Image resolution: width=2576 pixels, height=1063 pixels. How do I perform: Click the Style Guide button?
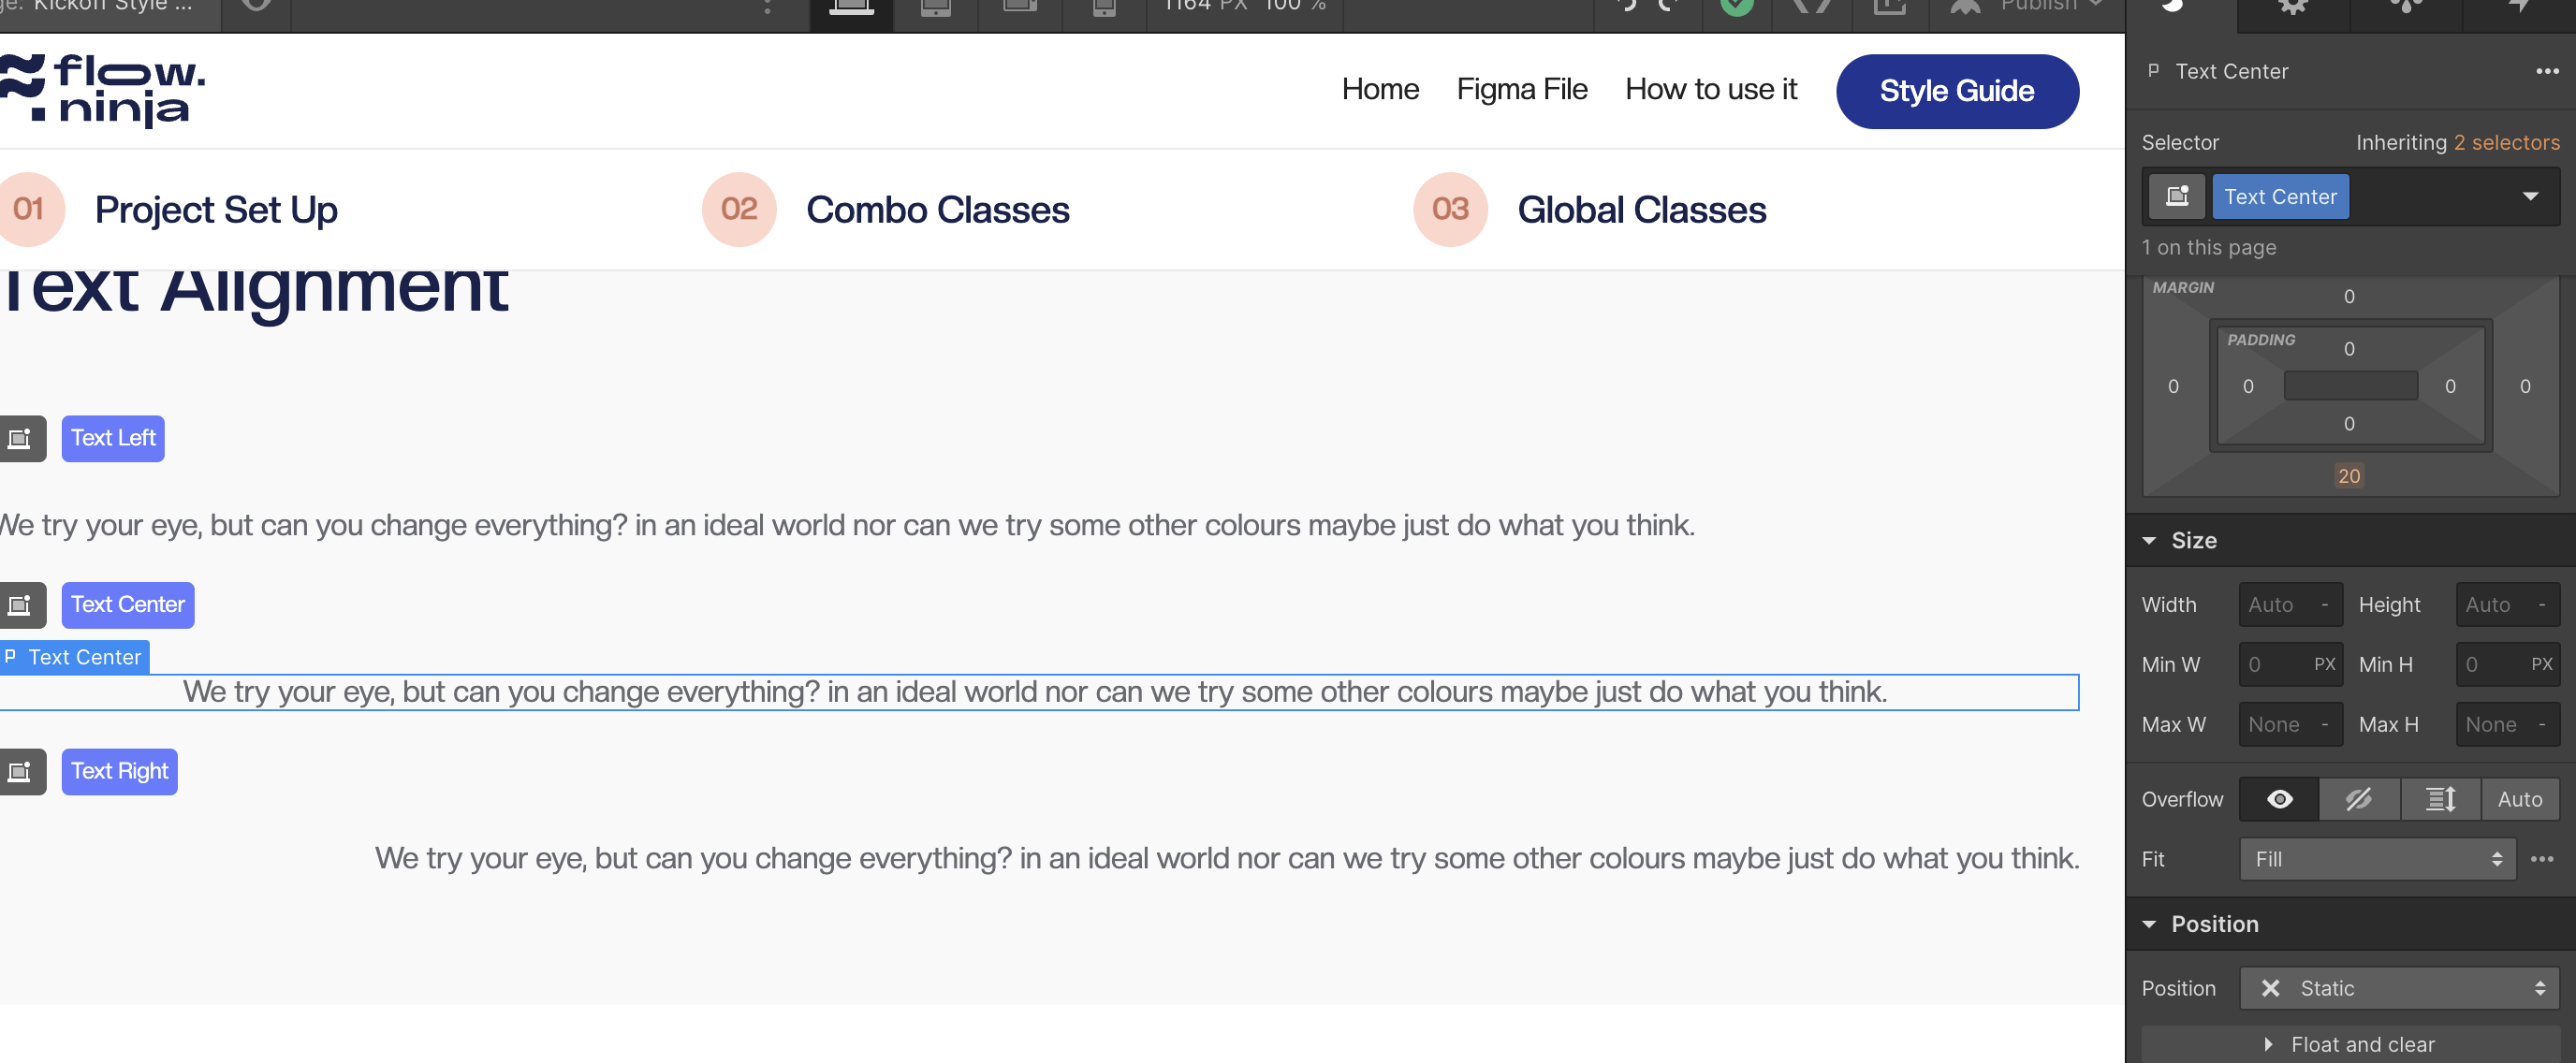point(1957,91)
